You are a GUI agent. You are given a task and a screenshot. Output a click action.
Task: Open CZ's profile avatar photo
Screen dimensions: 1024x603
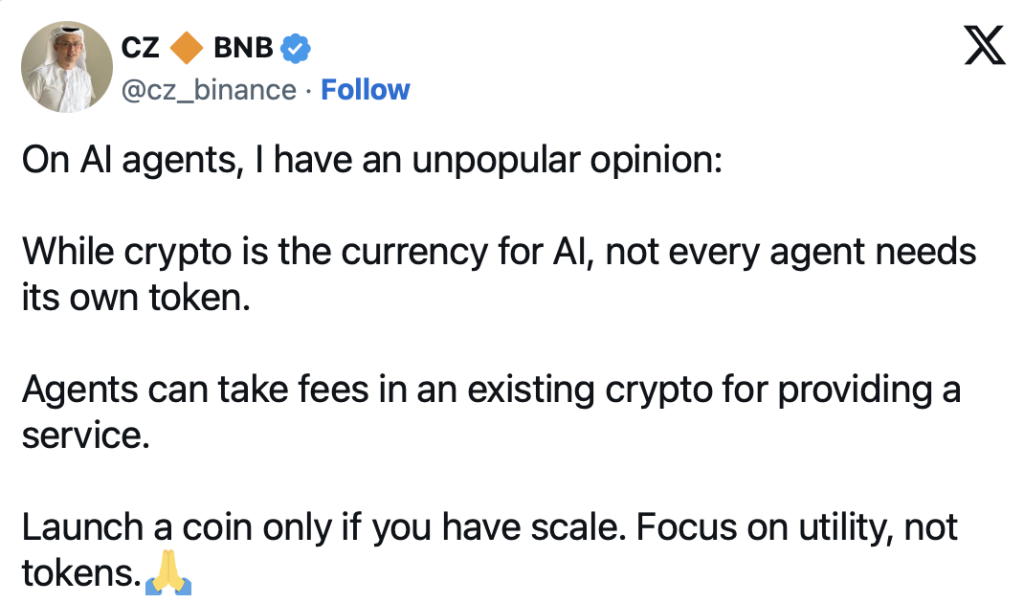coord(67,67)
